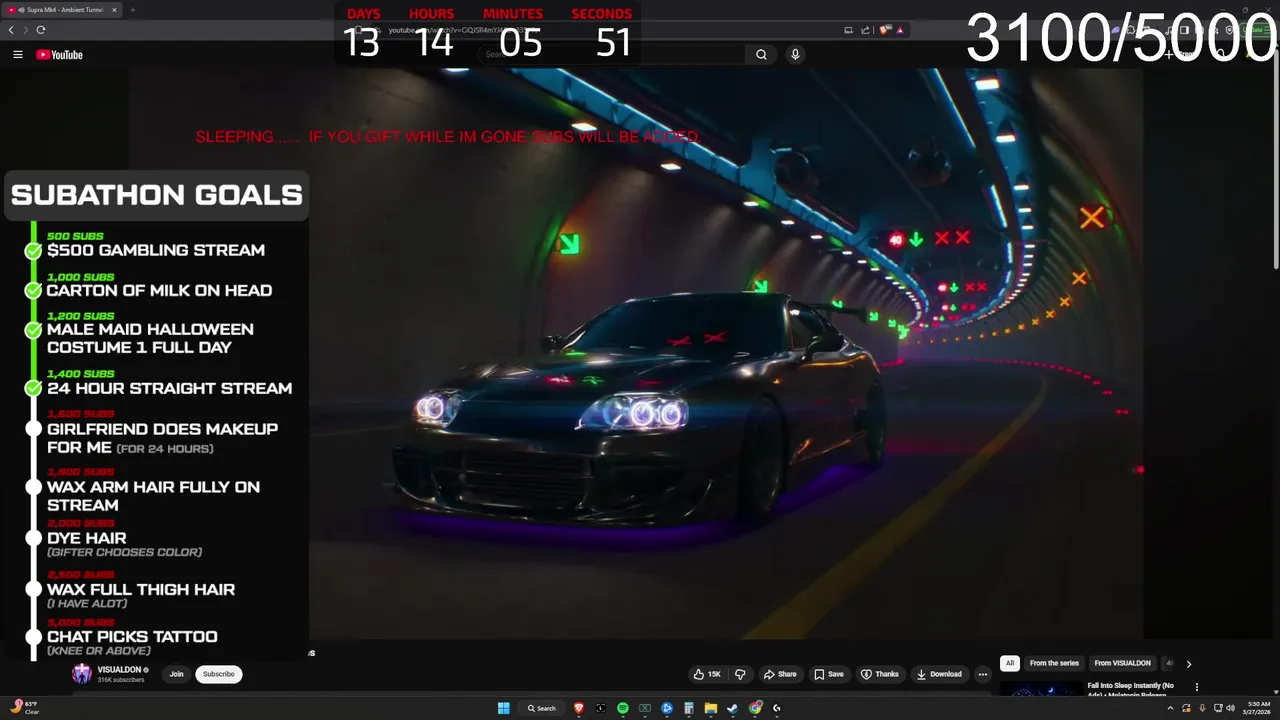Open File Explorer from the taskbar
This screenshot has width=1280, height=720.
point(710,708)
